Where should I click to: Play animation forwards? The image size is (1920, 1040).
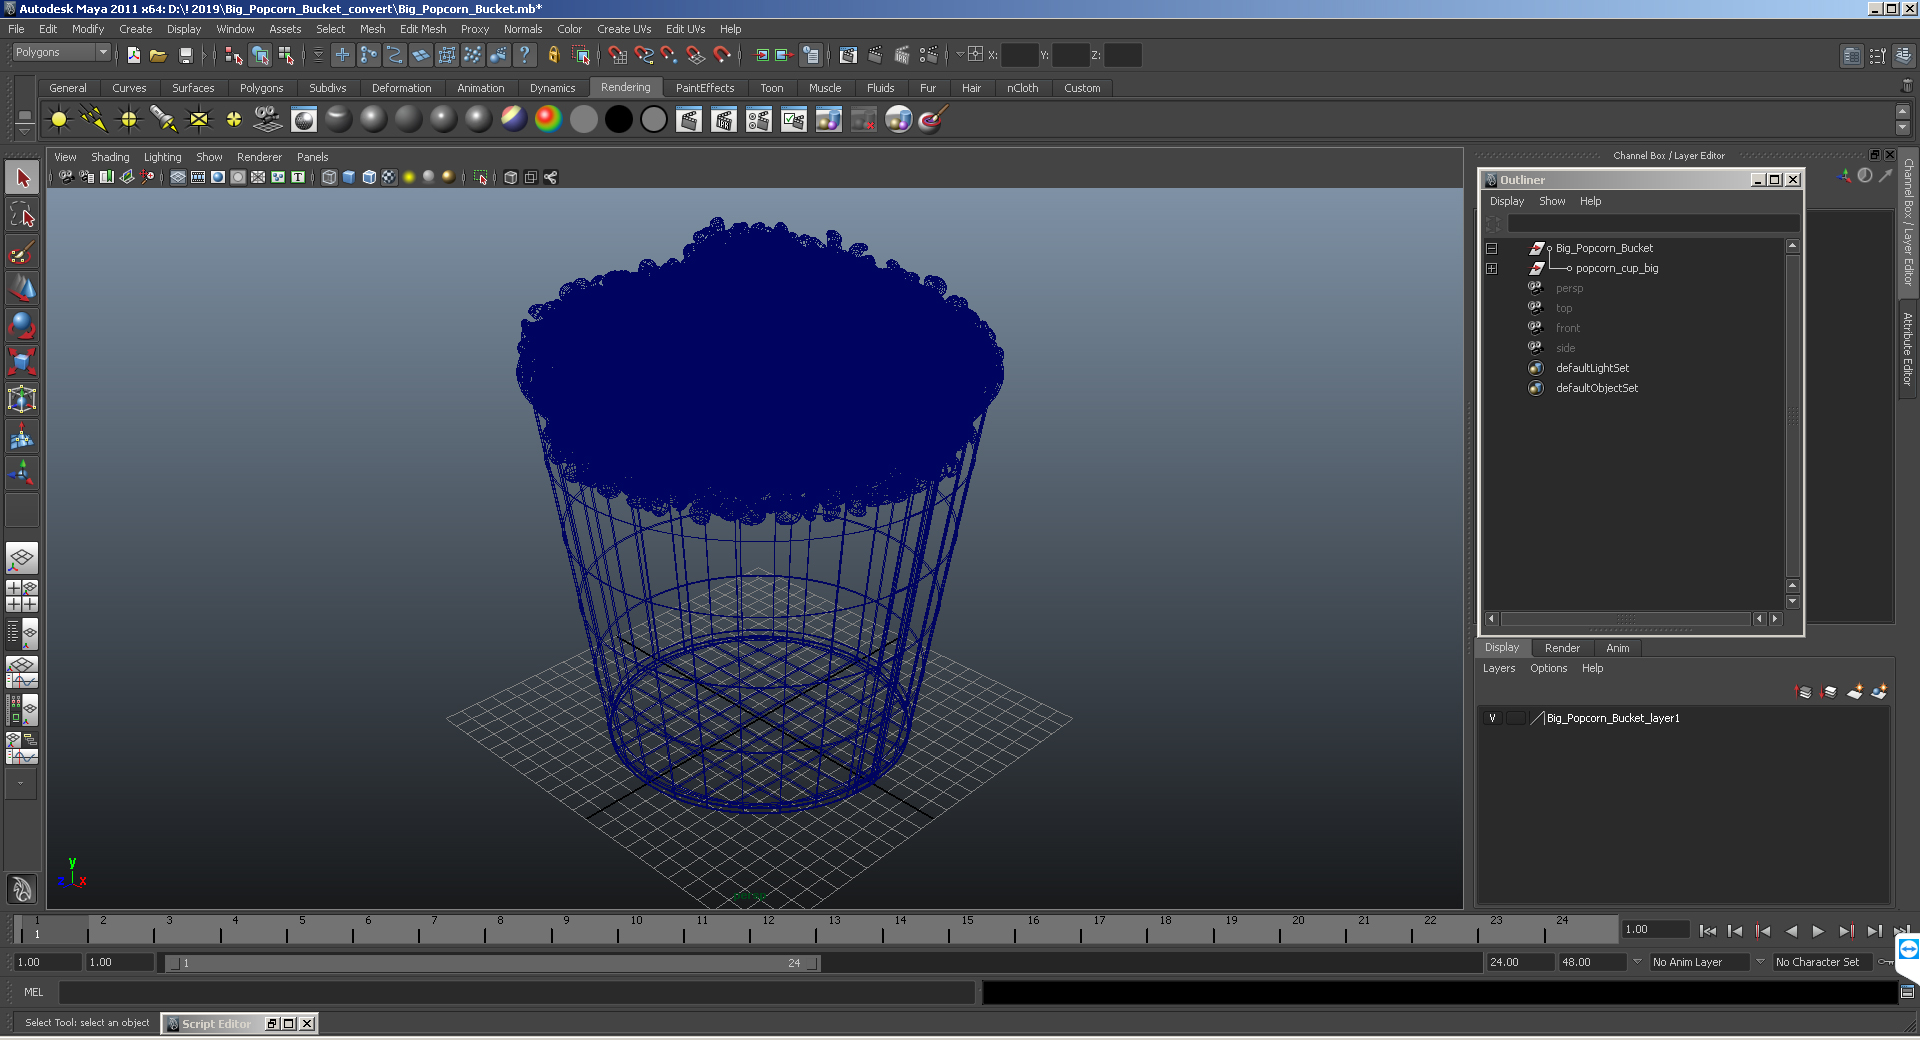(1818, 931)
